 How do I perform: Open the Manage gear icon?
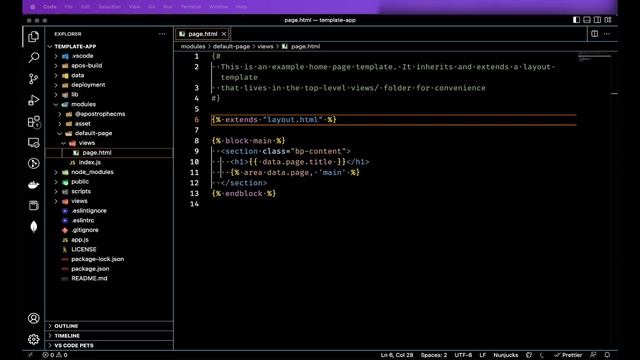tap(33, 339)
